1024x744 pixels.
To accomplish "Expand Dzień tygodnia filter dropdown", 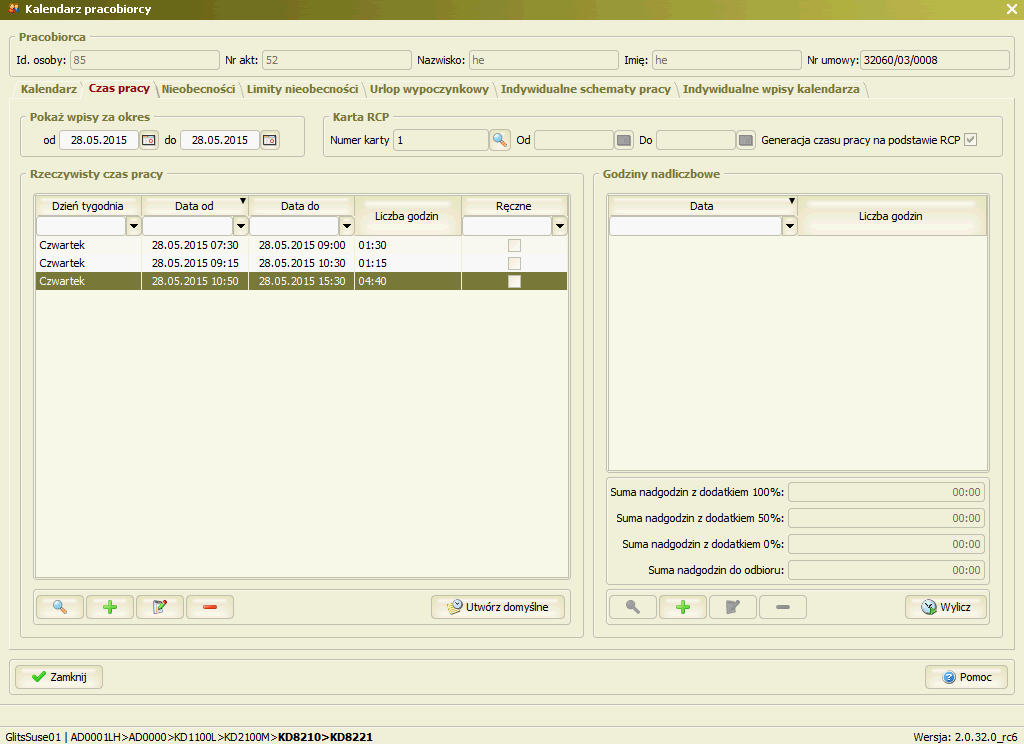I will tap(133, 226).
